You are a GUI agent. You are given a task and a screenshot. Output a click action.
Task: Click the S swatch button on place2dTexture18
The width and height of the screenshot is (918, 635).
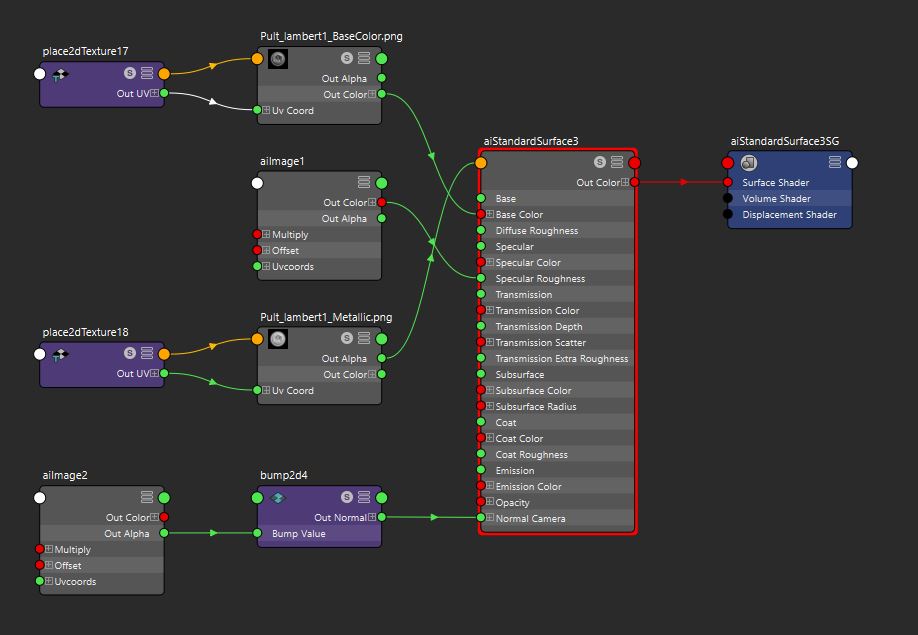[x=129, y=353]
